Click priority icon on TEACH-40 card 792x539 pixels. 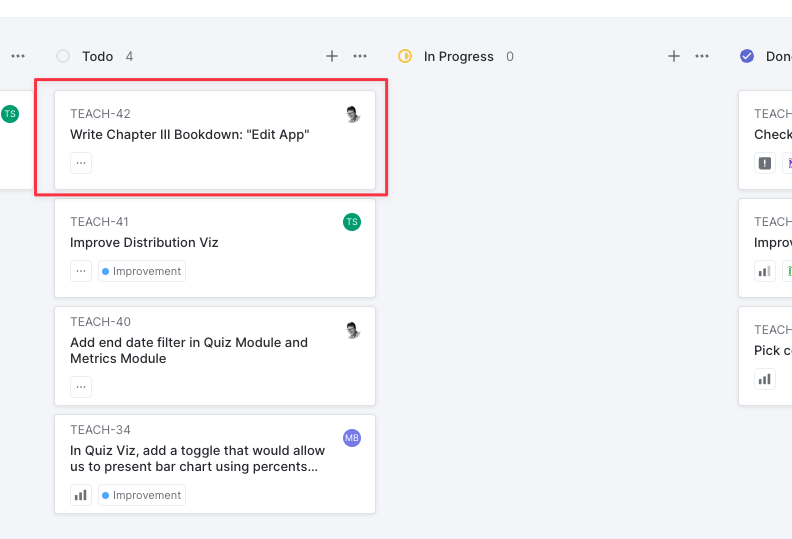pyautogui.click(x=81, y=386)
